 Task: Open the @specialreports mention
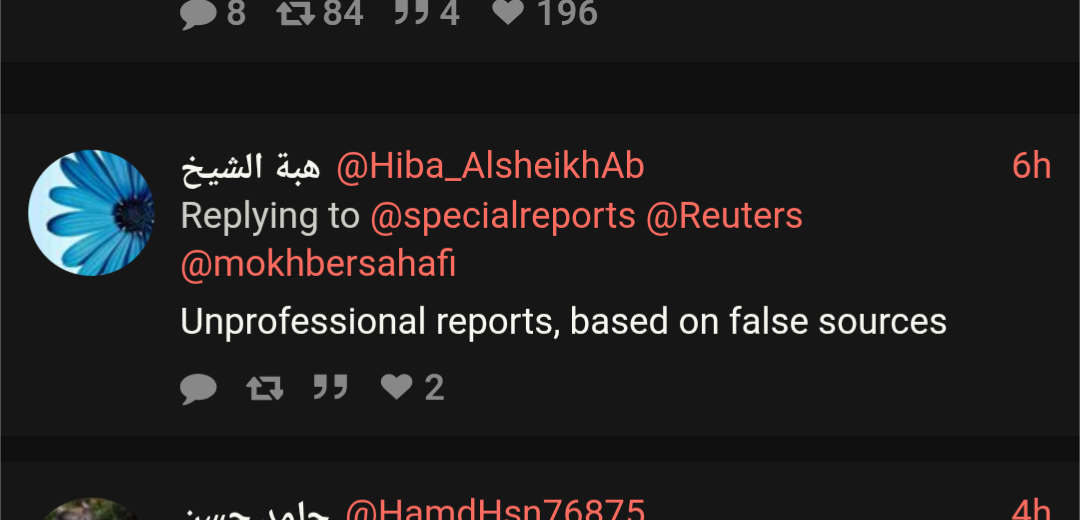click(x=503, y=216)
